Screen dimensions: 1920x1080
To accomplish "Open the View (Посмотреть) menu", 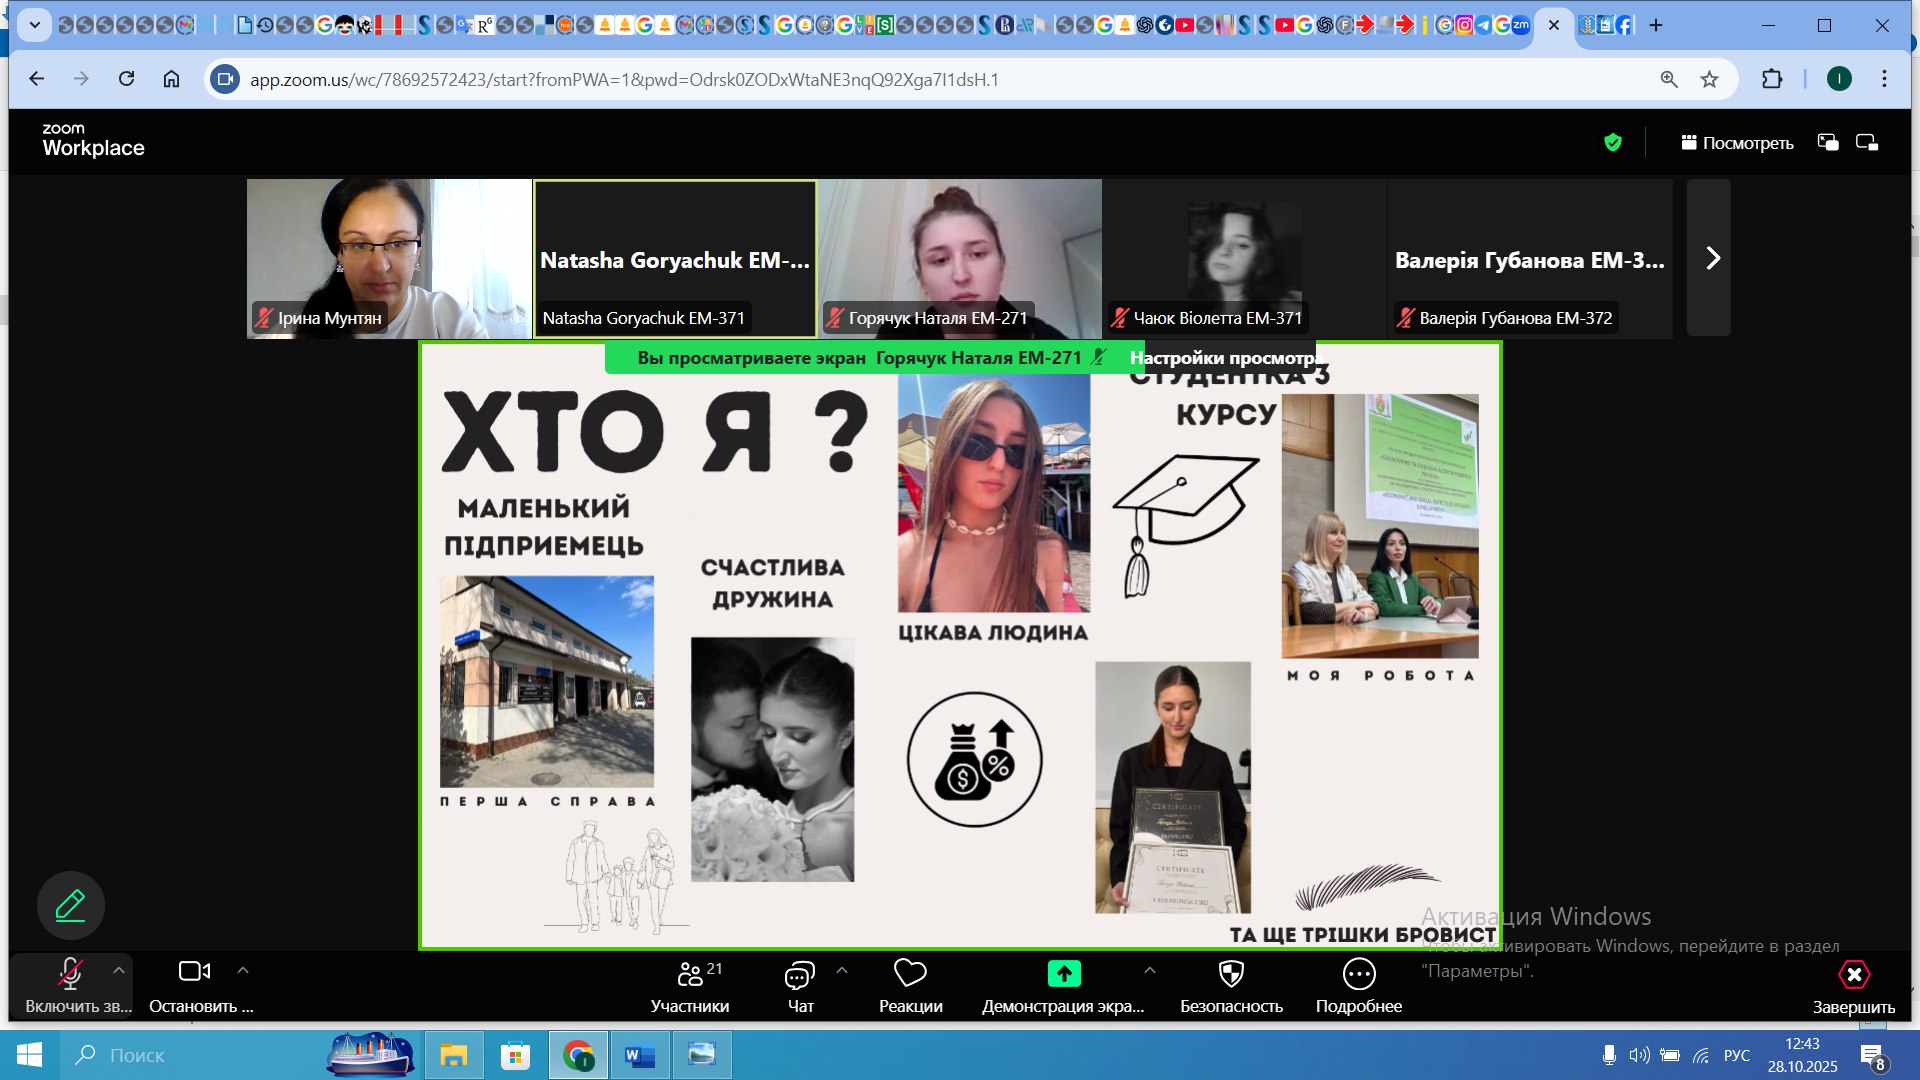I will tap(1737, 143).
